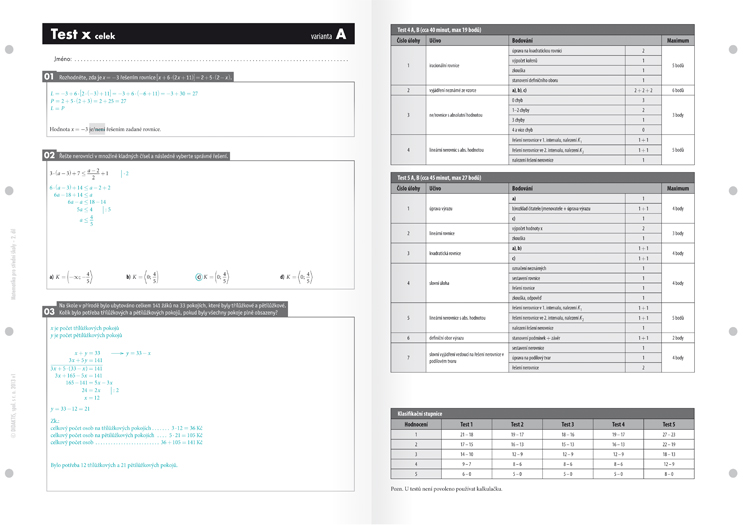Click the 'Test x celek' title
The image size is (743, 525).
(83, 35)
